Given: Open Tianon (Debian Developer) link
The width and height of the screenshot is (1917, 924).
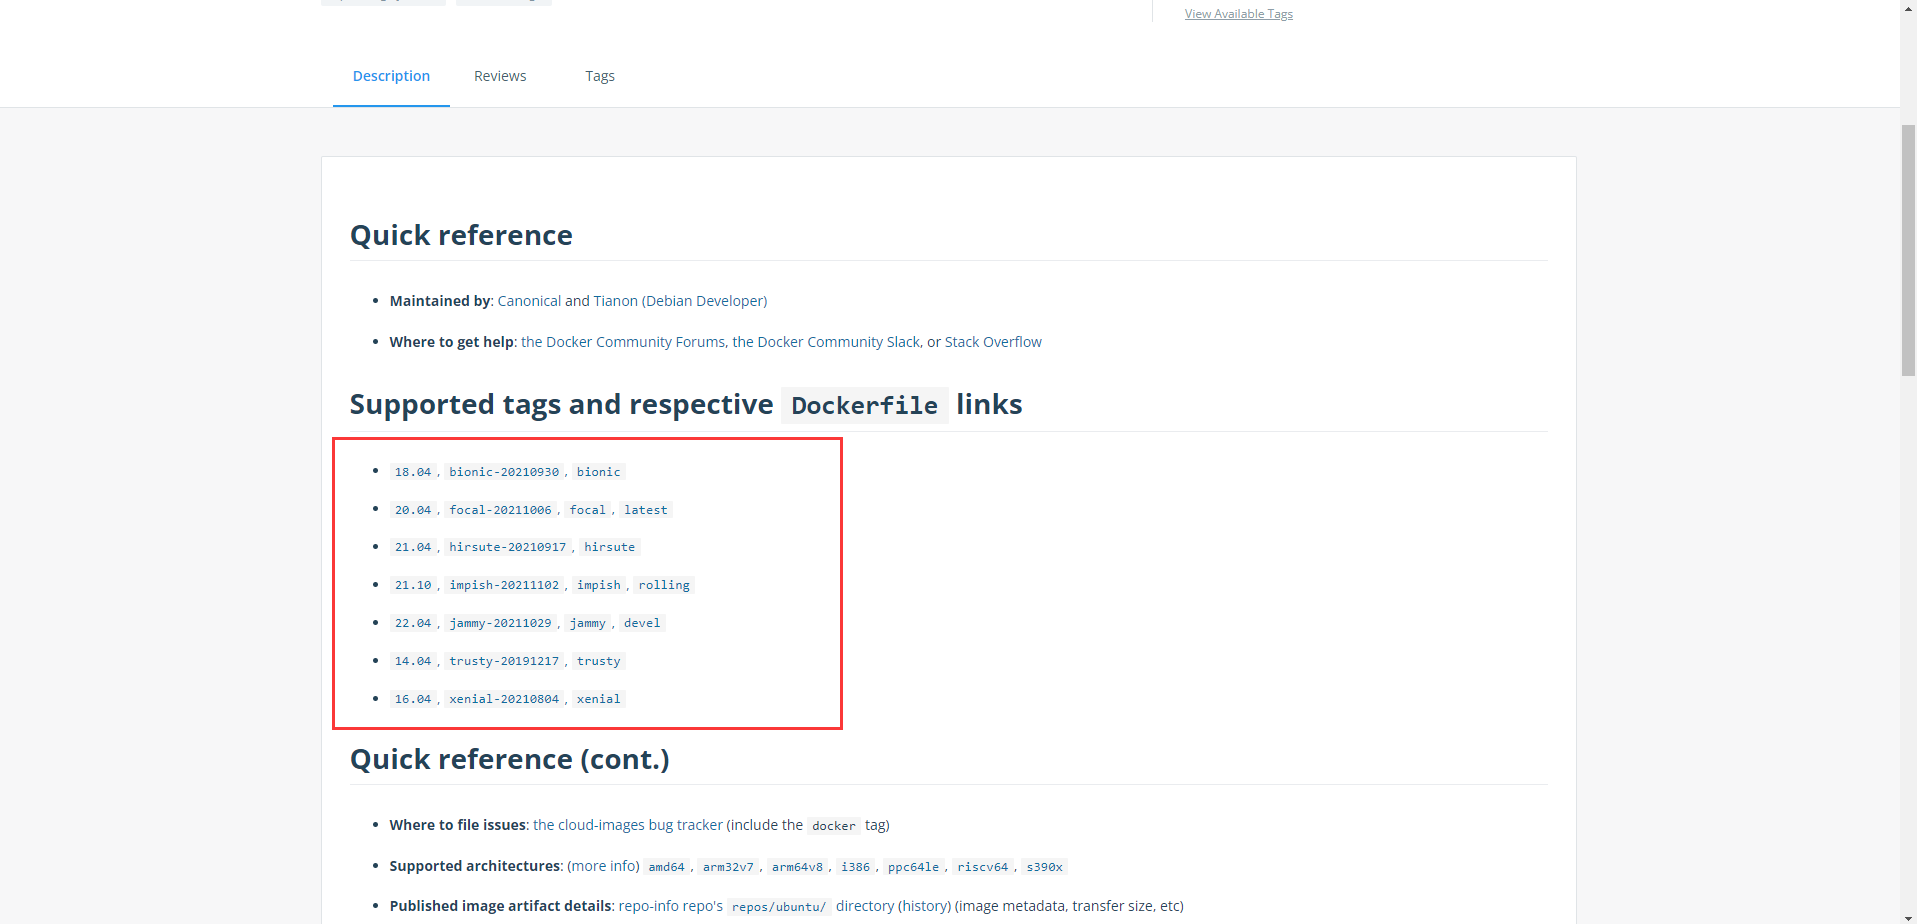Looking at the screenshot, I should click(680, 301).
